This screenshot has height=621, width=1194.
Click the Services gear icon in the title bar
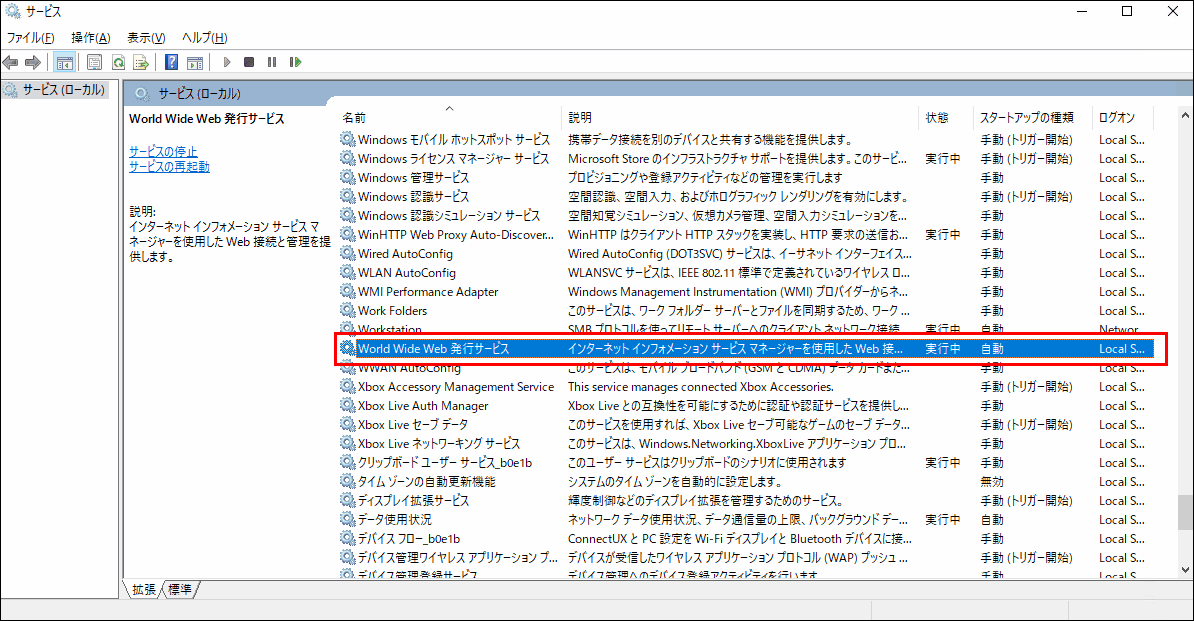tap(12, 11)
